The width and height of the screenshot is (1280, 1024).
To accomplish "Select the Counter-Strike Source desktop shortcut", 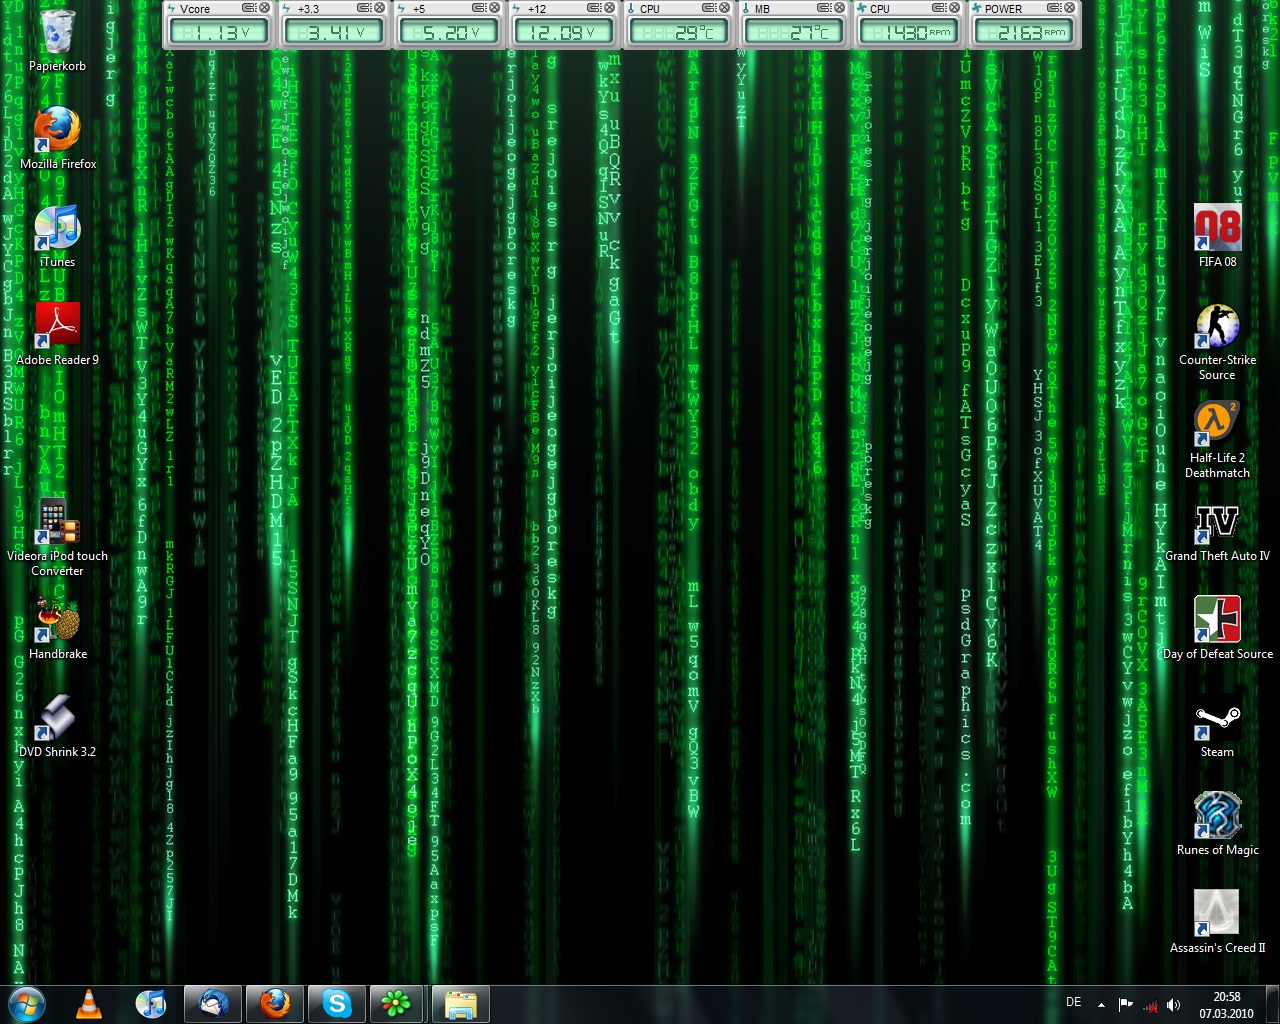I will point(1217,341).
